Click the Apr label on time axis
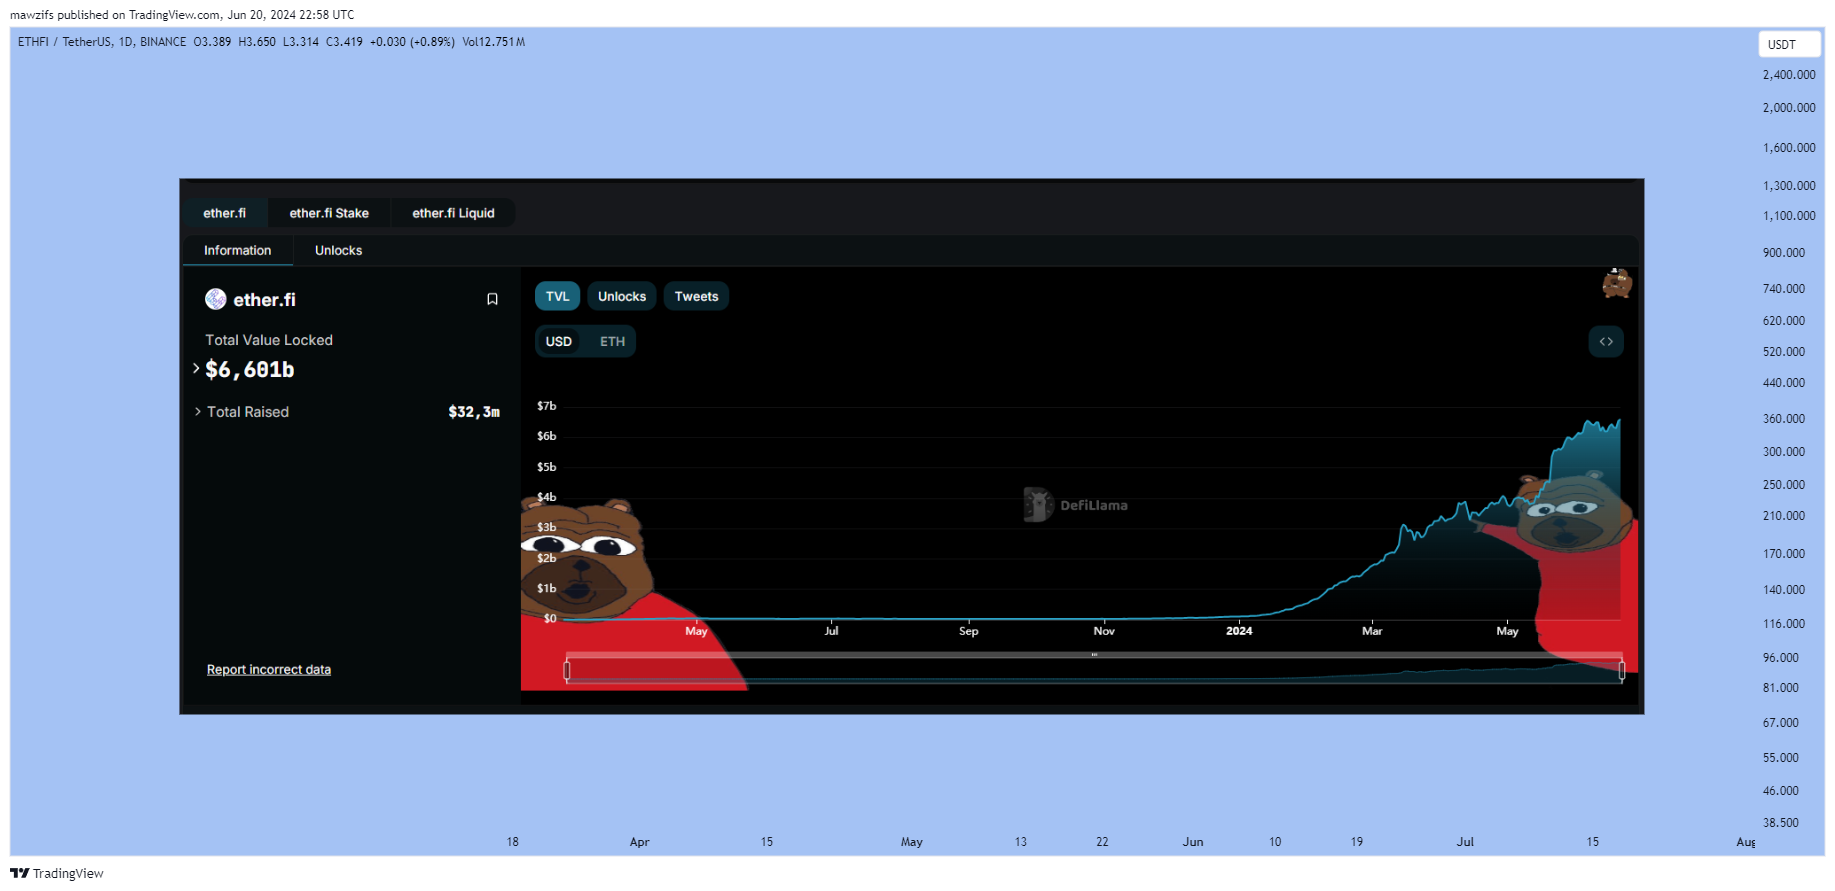The height and width of the screenshot is (891, 1835). pyautogui.click(x=640, y=842)
